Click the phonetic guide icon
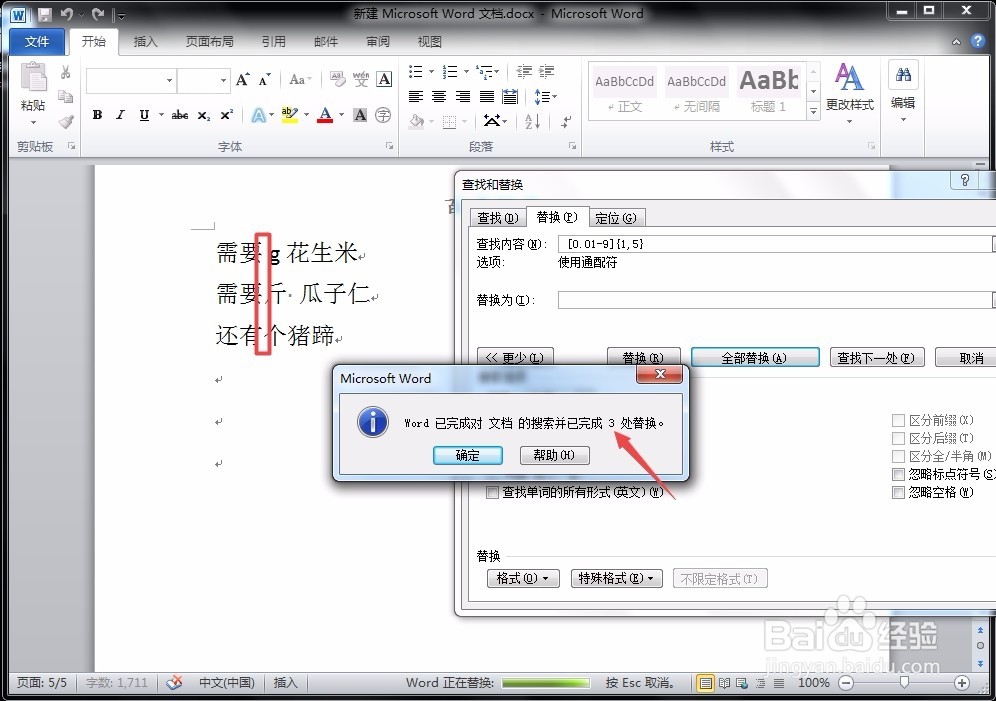The height and width of the screenshot is (701, 996). (361, 79)
